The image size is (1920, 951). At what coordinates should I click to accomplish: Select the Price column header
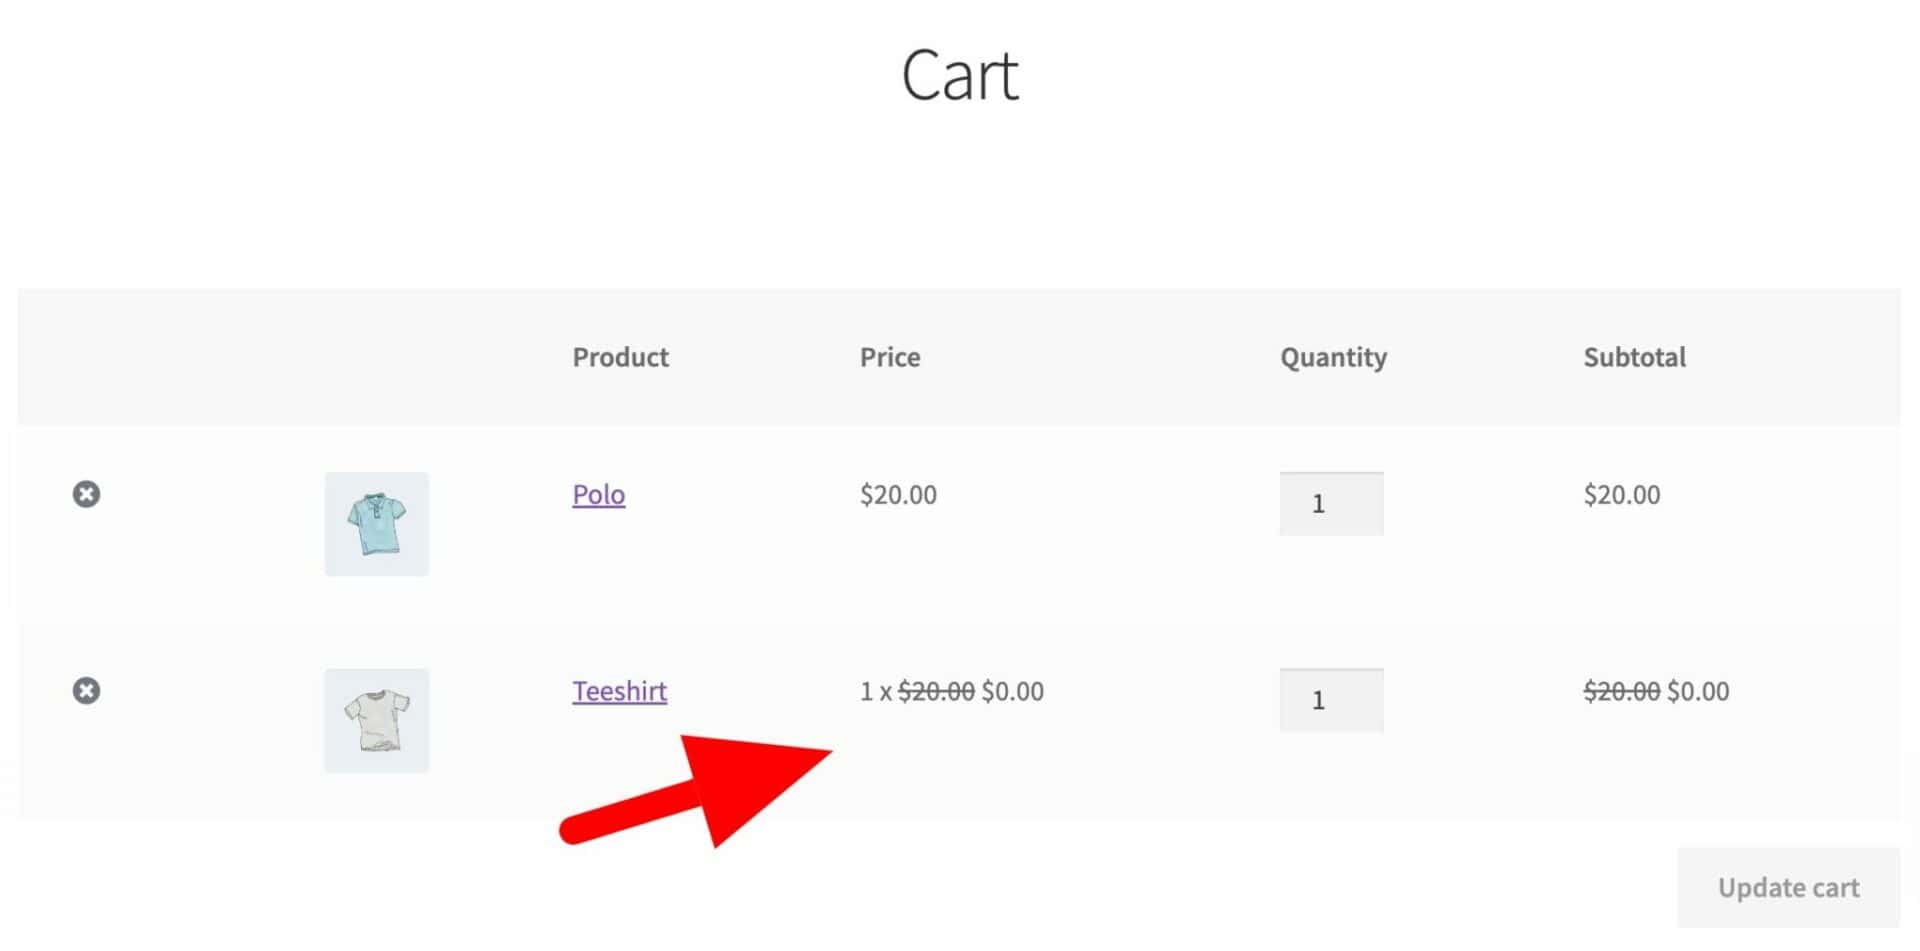tap(890, 357)
